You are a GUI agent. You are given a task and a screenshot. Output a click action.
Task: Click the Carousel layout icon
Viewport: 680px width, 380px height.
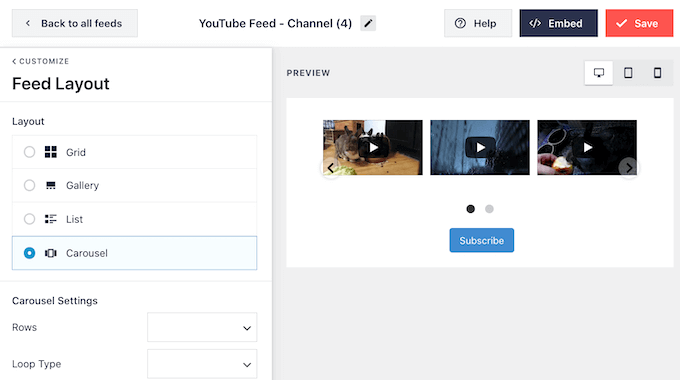coord(51,253)
